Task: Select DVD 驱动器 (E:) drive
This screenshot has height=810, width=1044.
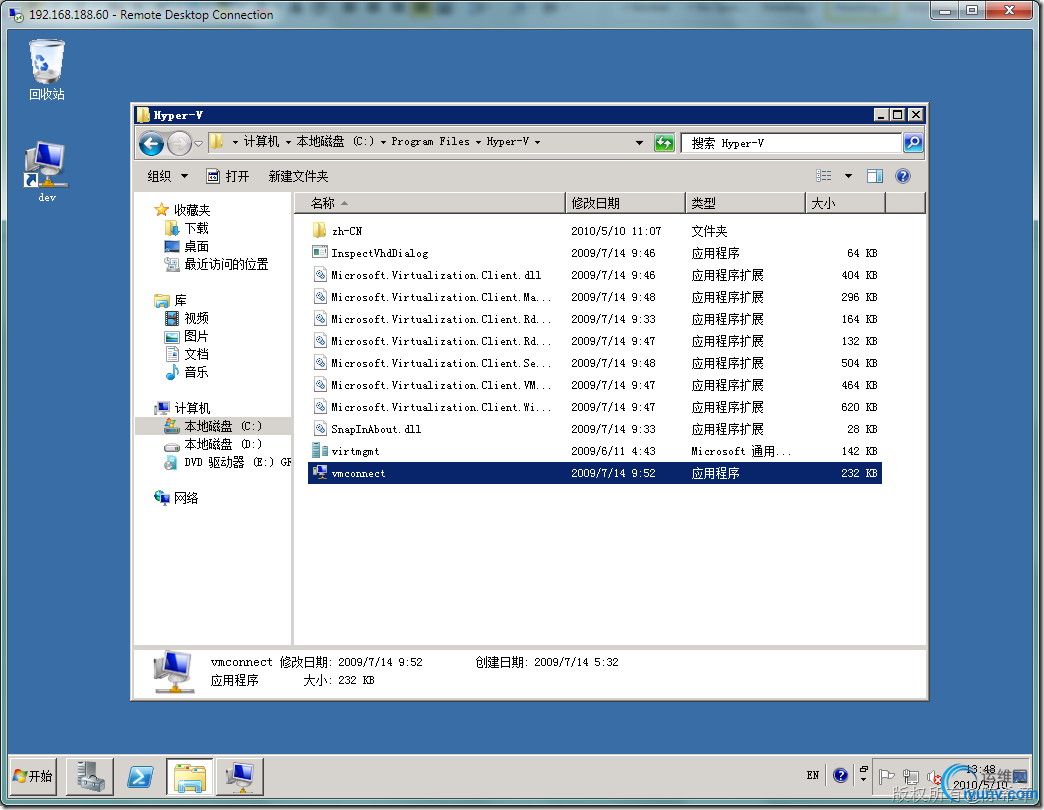Action: click(x=228, y=462)
